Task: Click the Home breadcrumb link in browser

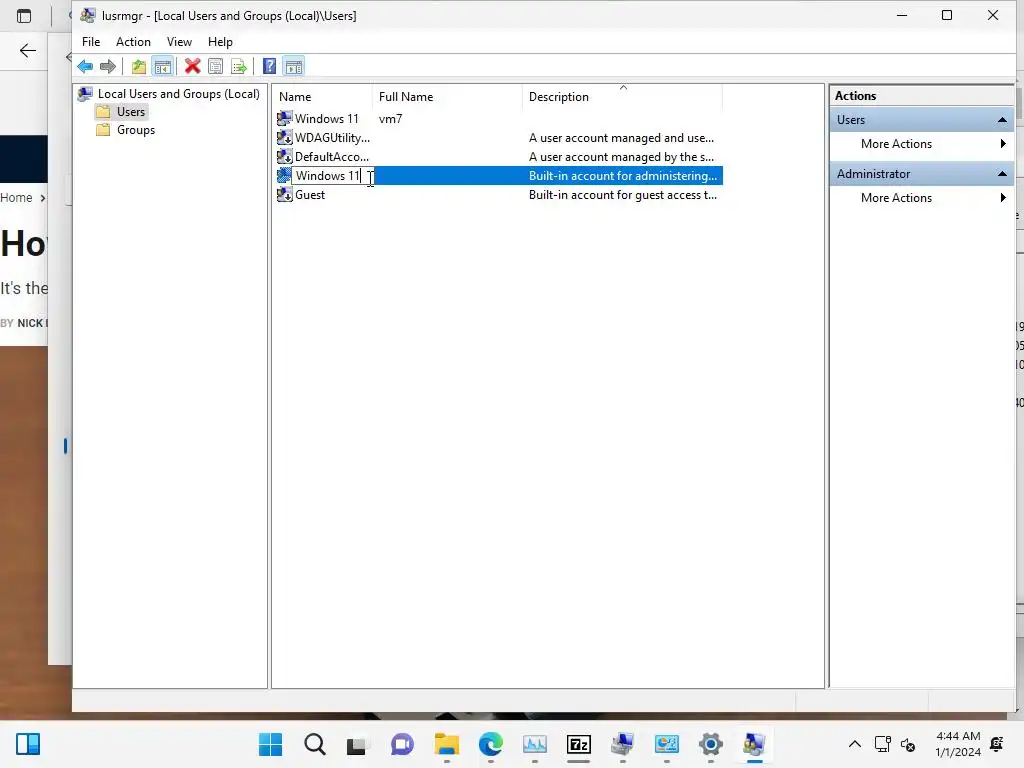Action: coord(16,197)
